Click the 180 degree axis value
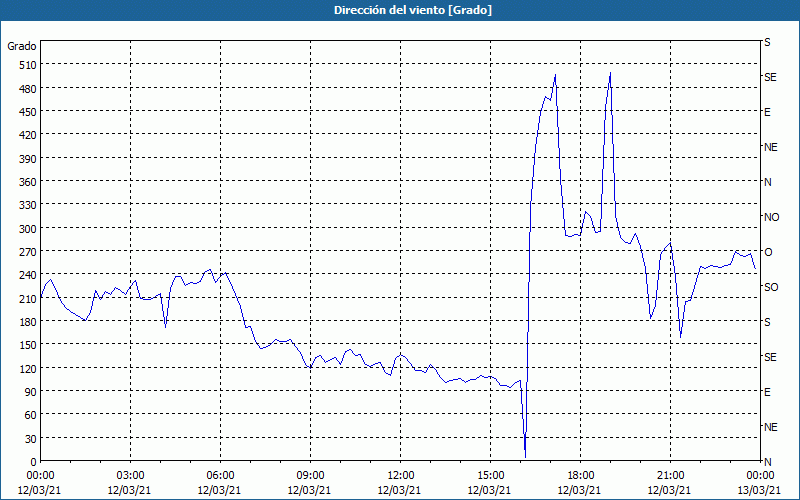 click(x=28, y=322)
